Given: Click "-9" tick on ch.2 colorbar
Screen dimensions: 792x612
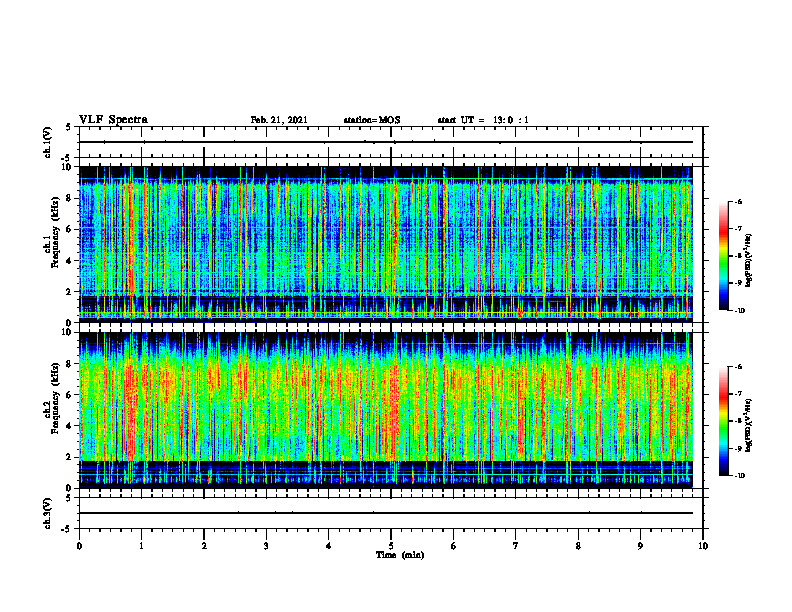Looking at the screenshot, I should [739, 449].
